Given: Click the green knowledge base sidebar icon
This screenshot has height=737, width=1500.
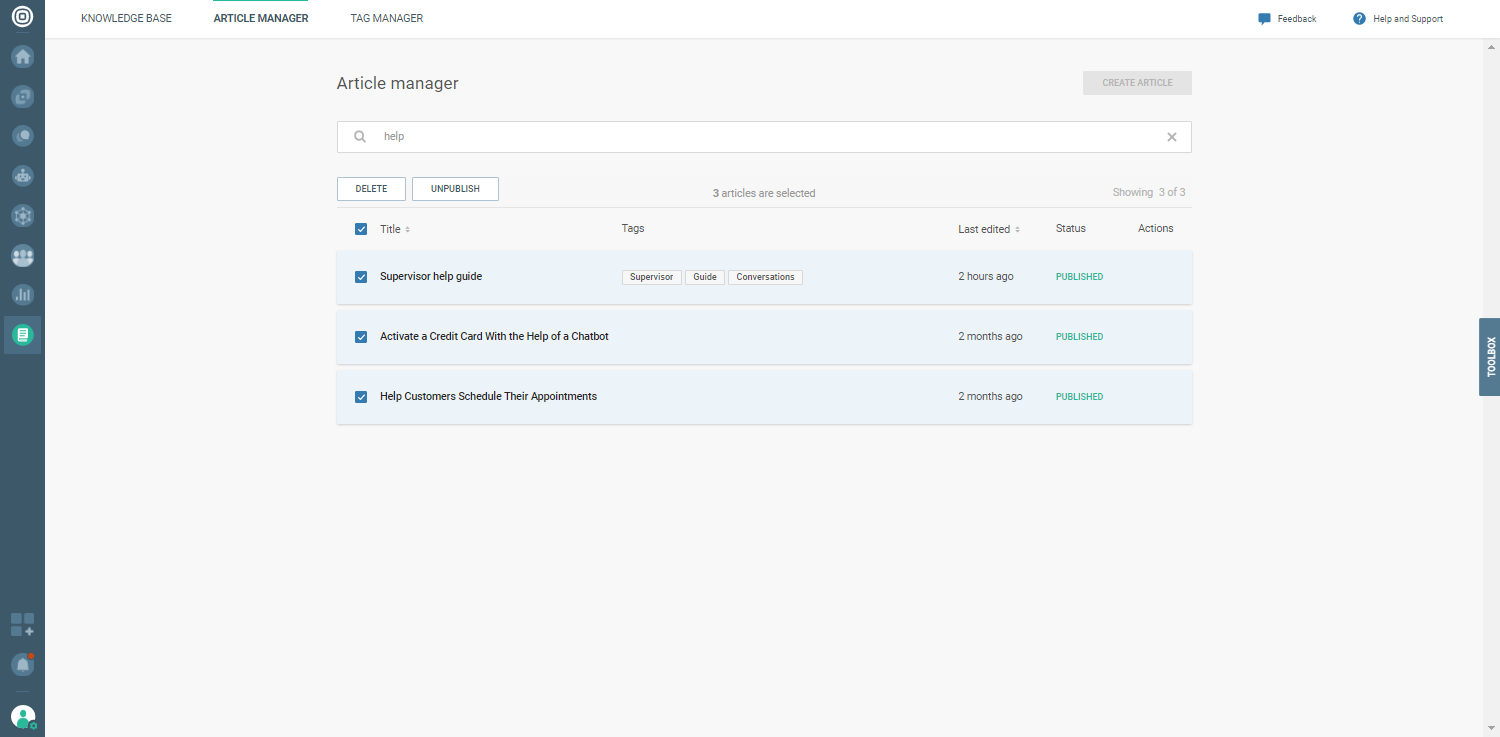Looking at the screenshot, I should 22,336.
